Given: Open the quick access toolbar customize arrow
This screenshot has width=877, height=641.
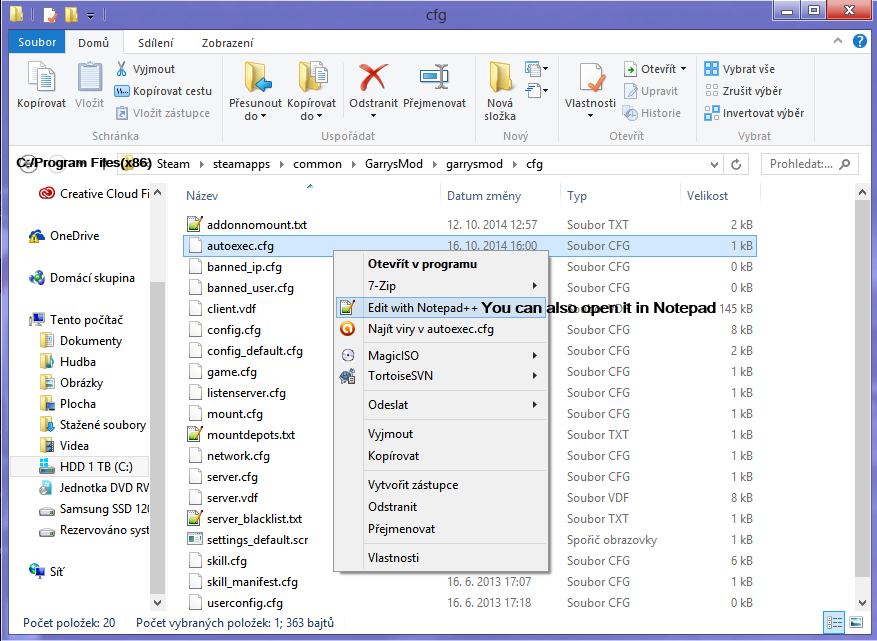Looking at the screenshot, I should click(x=90, y=16).
